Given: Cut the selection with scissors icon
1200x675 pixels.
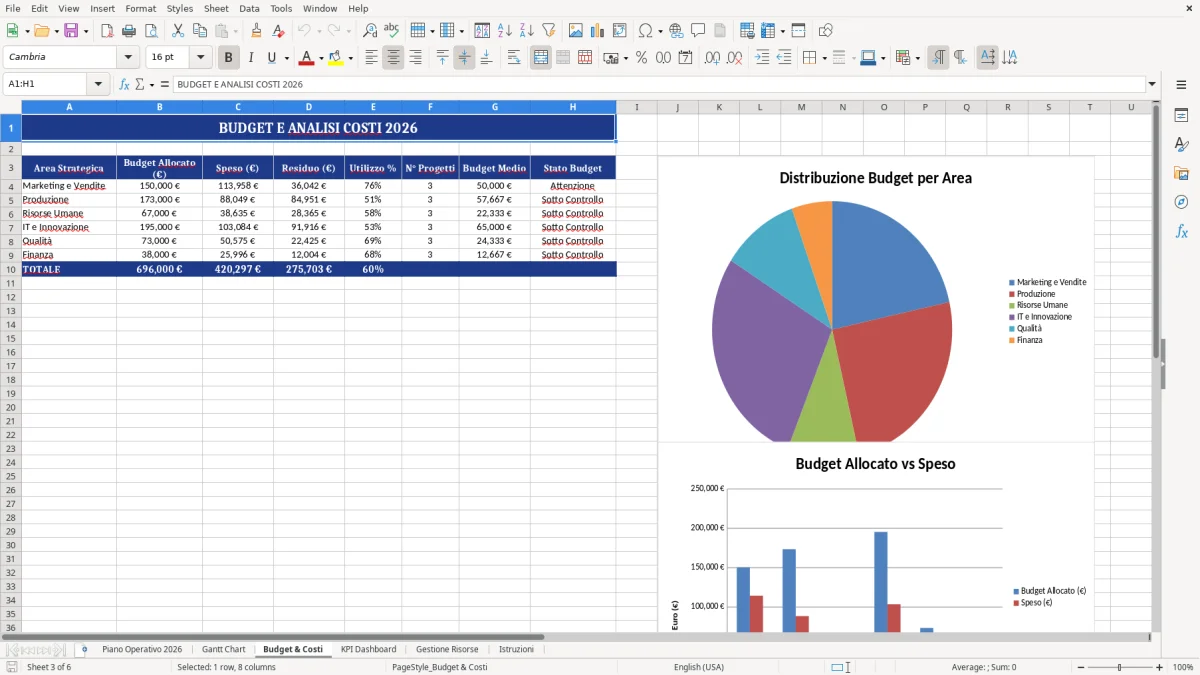Looking at the screenshot, I should click(178, 31).
